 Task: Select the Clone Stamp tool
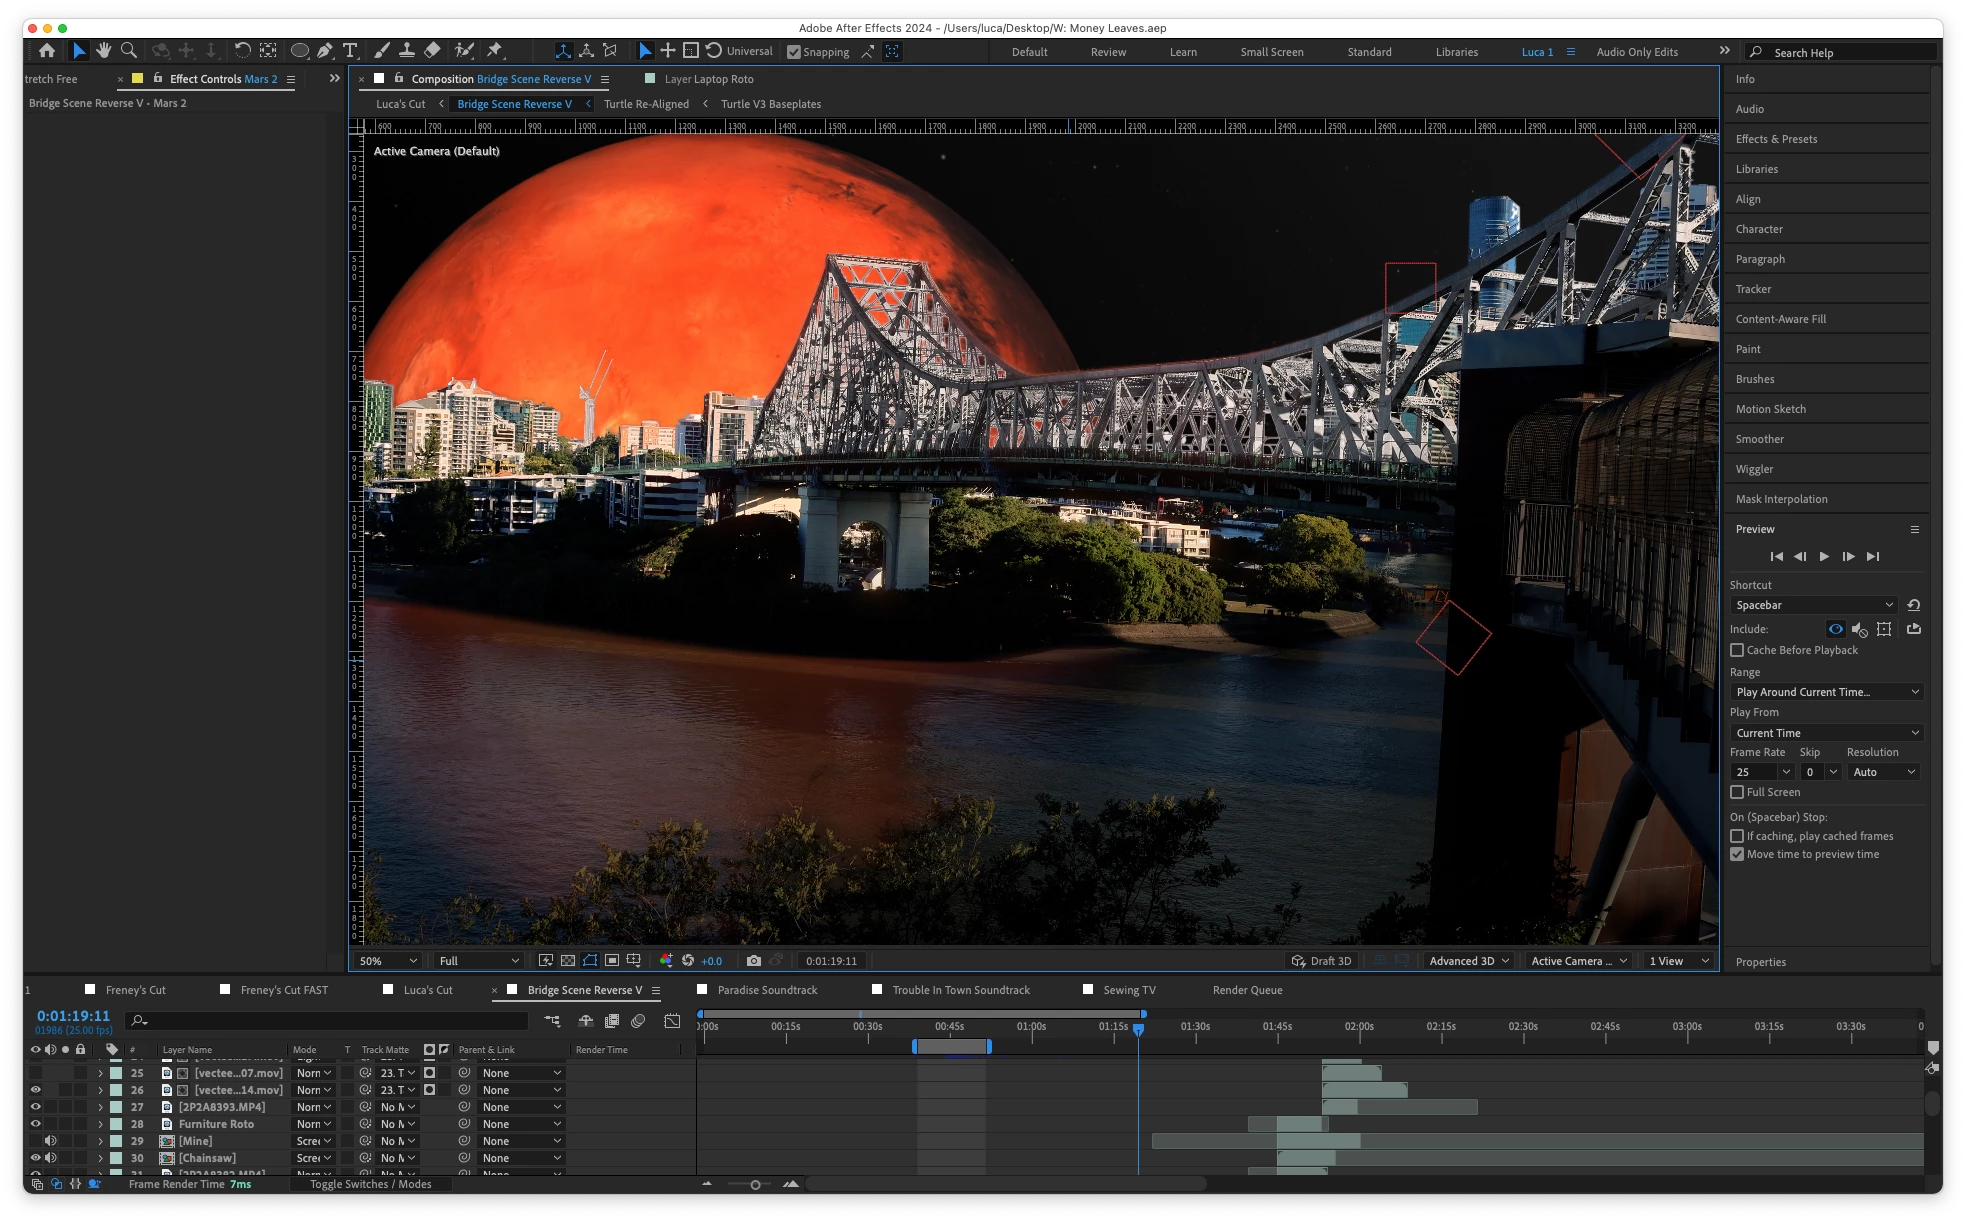(407, 51)
